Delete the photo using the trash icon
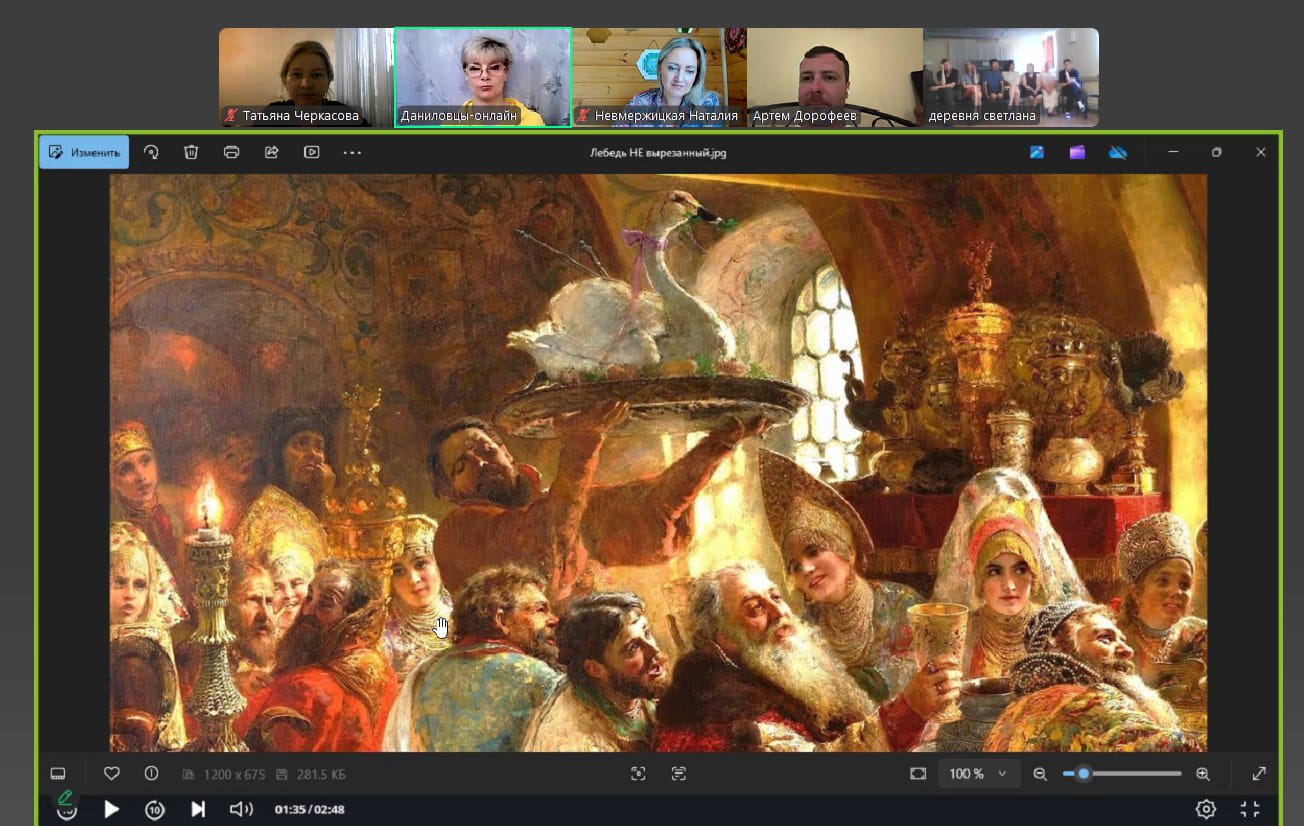The height and width of the screenshot is (826, 1304). tap(191, 153)
